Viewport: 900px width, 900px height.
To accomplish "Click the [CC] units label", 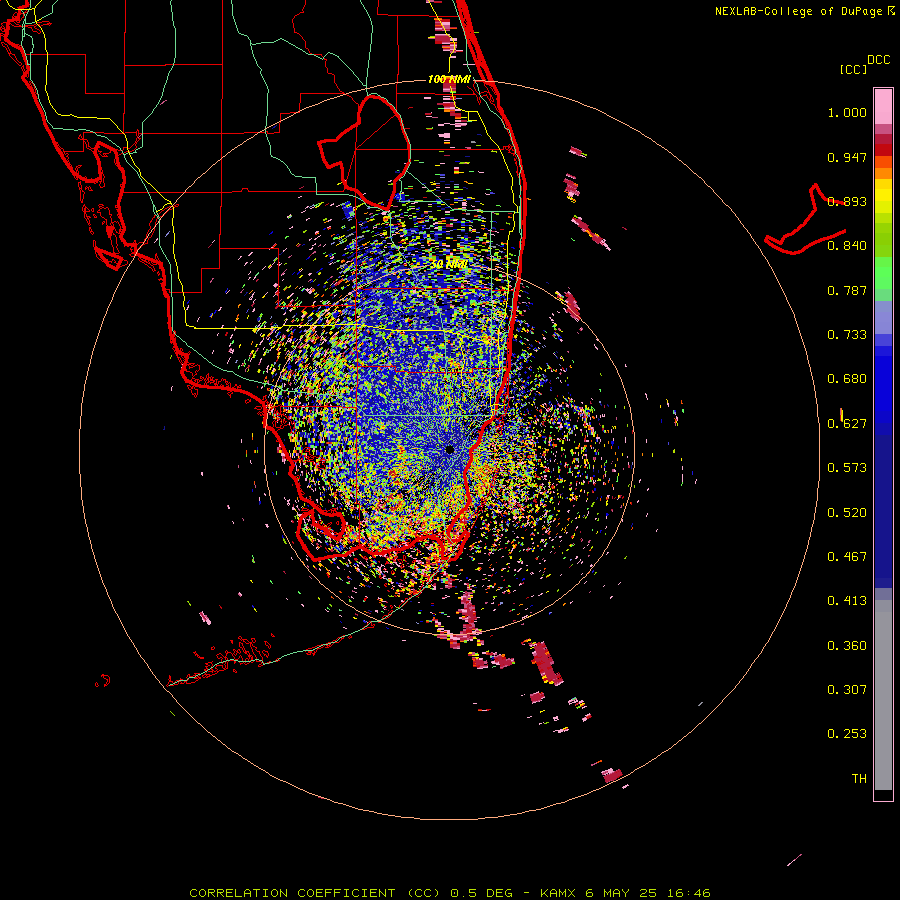I will point(853,69).
